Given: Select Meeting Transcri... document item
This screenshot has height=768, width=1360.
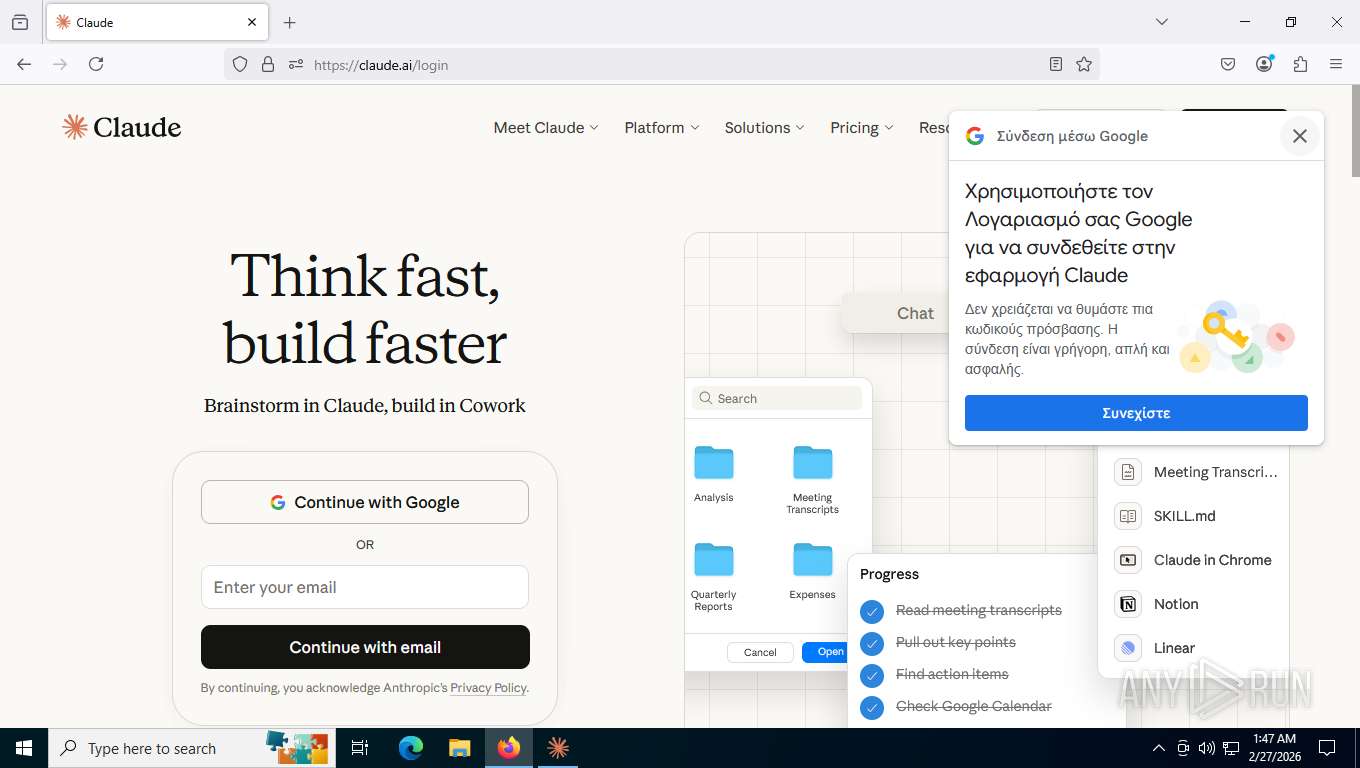Looking at the screenshot, I should coord(1196,472).
